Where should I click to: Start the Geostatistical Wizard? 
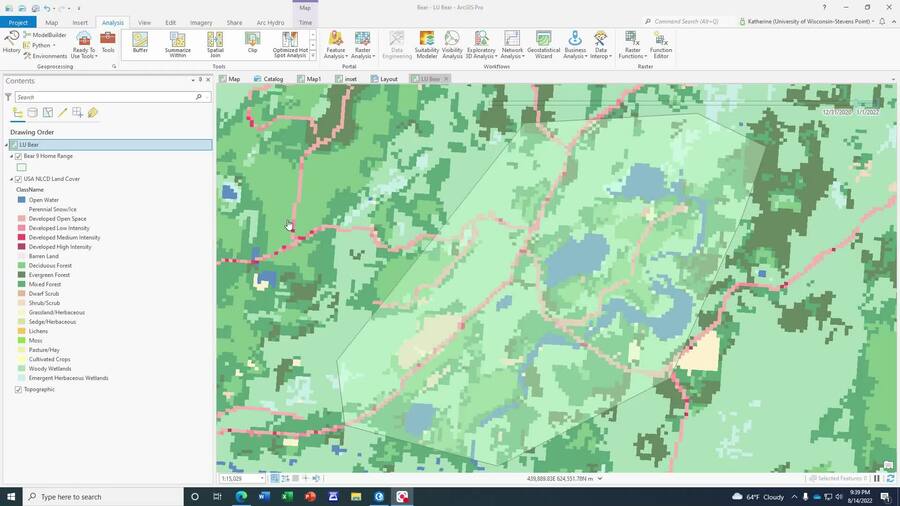543,45
